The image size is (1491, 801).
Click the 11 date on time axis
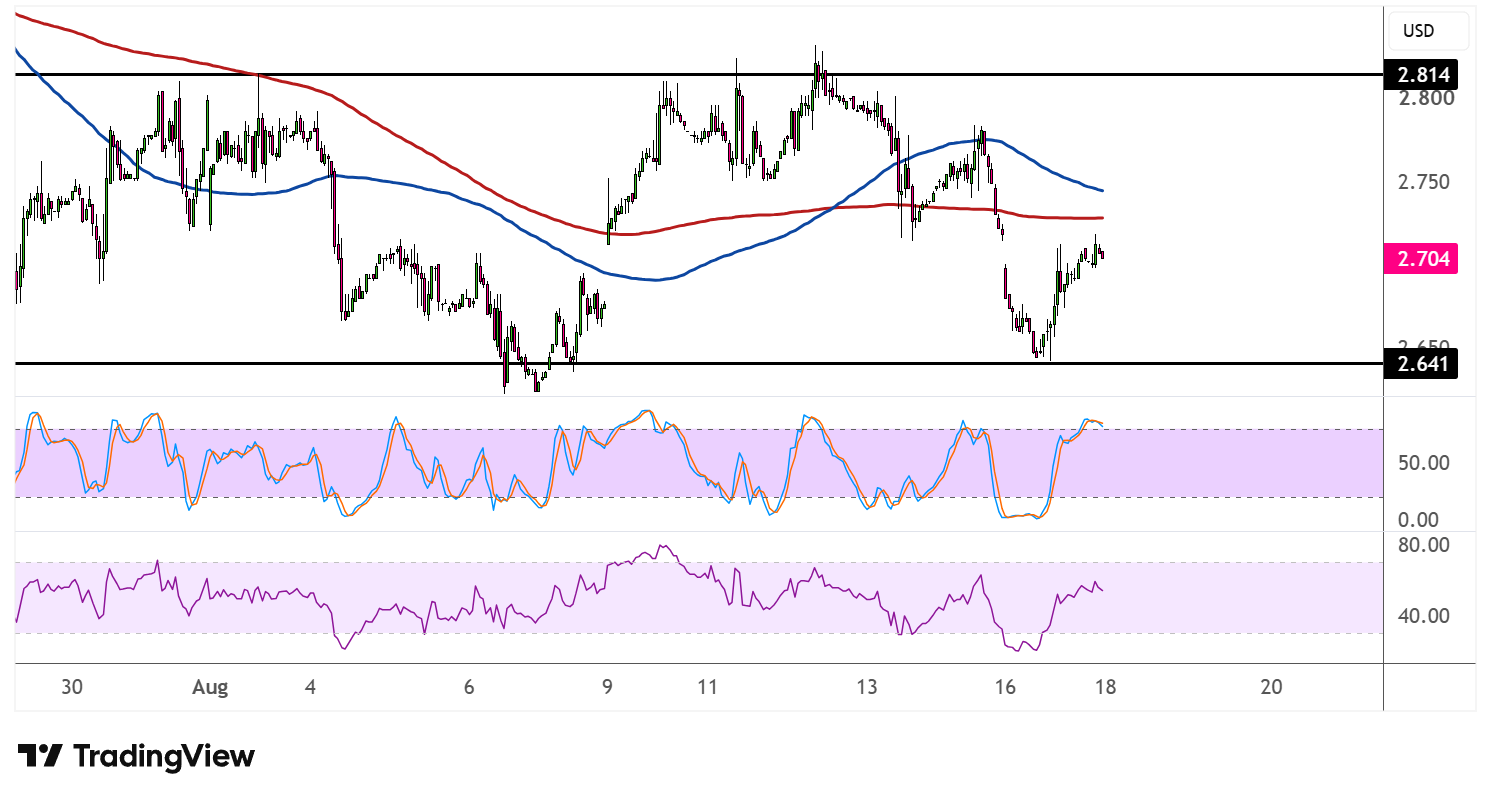pyautogui.click(x=708, y=687)
